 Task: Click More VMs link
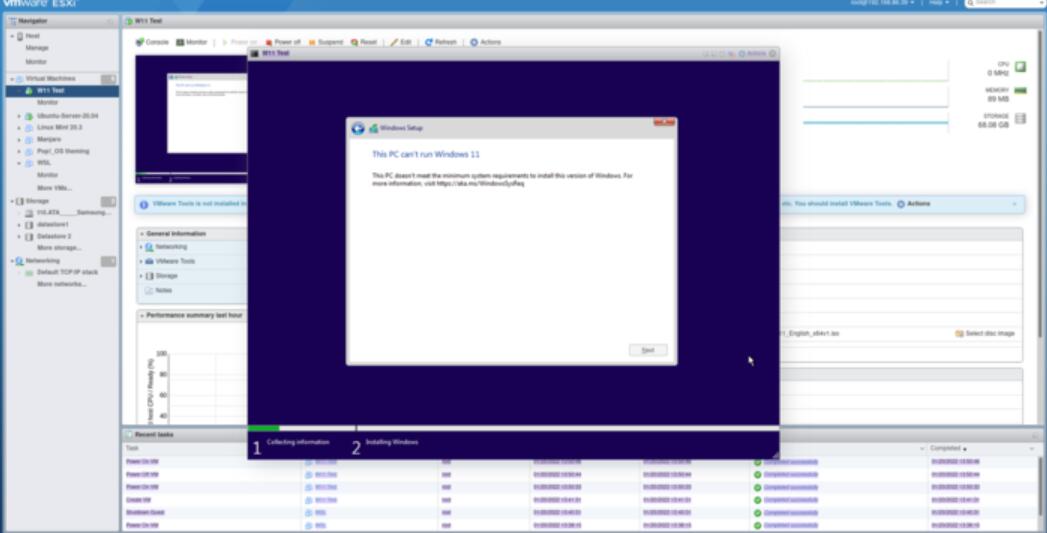pos(54,188)
